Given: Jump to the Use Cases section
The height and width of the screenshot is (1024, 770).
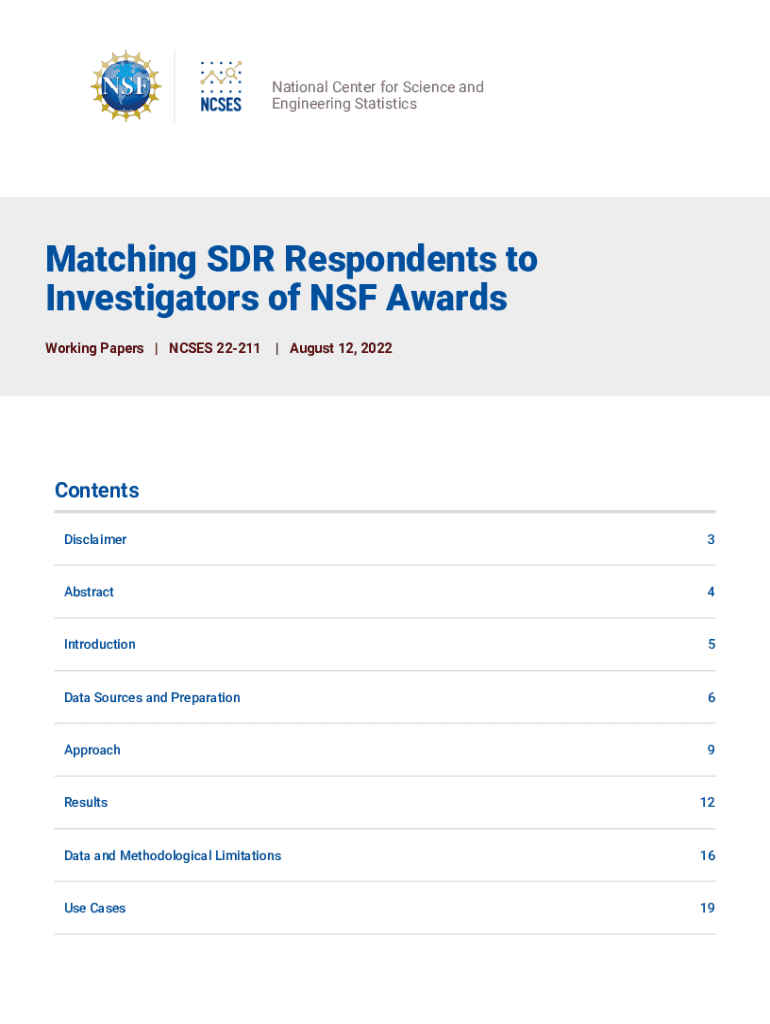Looking at the screenshot, I should coord(95,908).
